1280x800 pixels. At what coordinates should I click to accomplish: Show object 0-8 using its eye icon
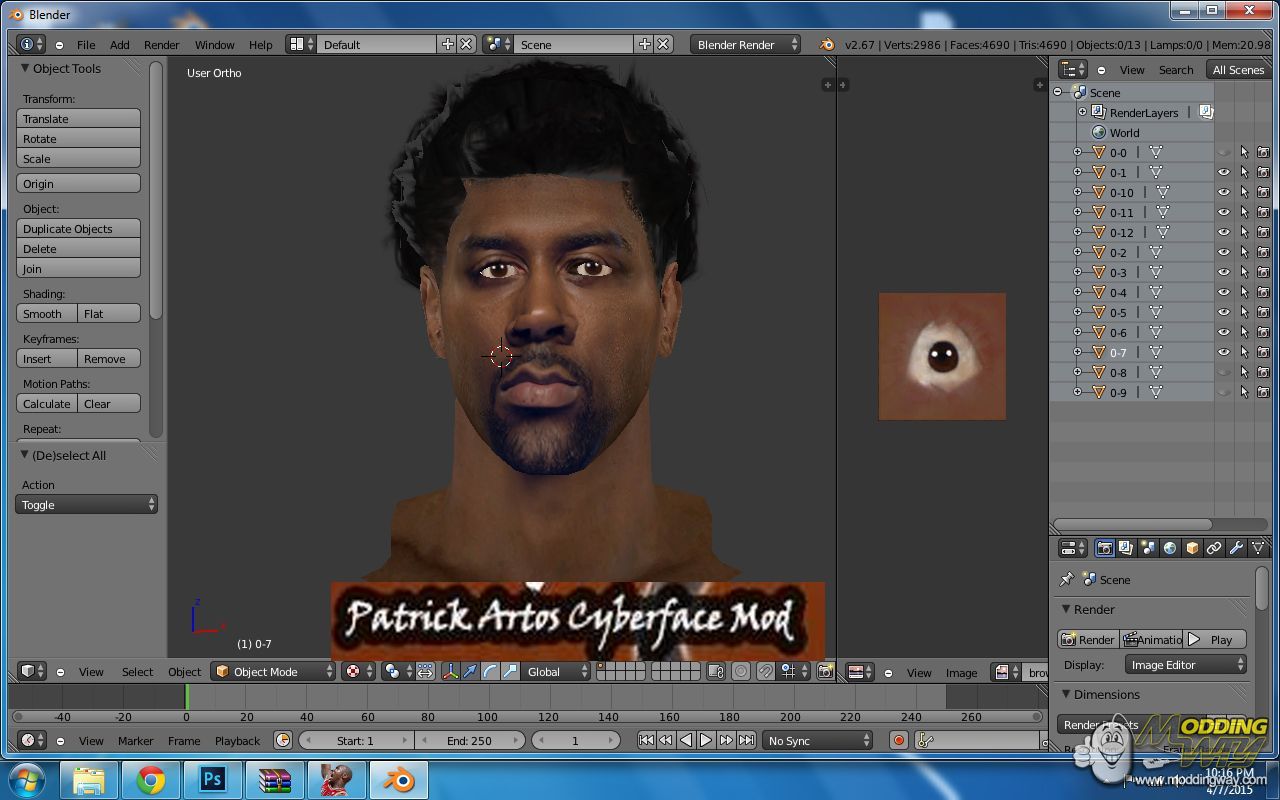1223,372
